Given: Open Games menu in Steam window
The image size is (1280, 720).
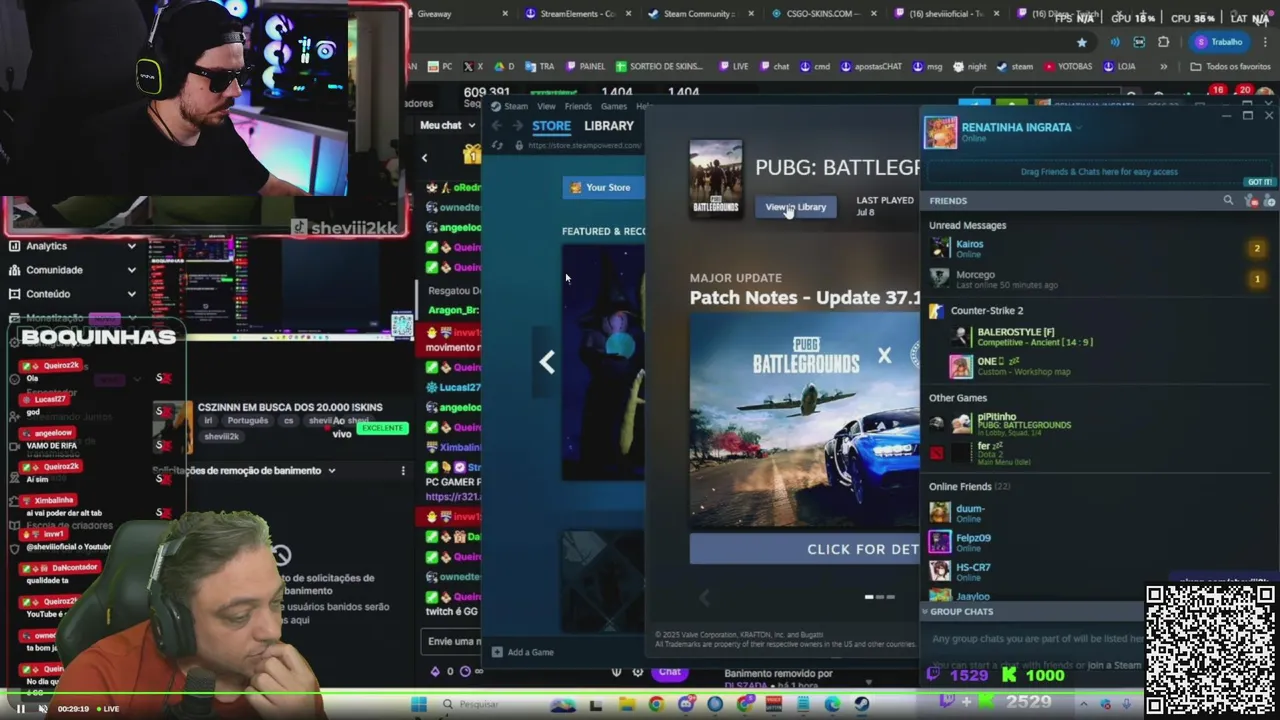Looking at the screenshot, I should click(x=614, y=106).
